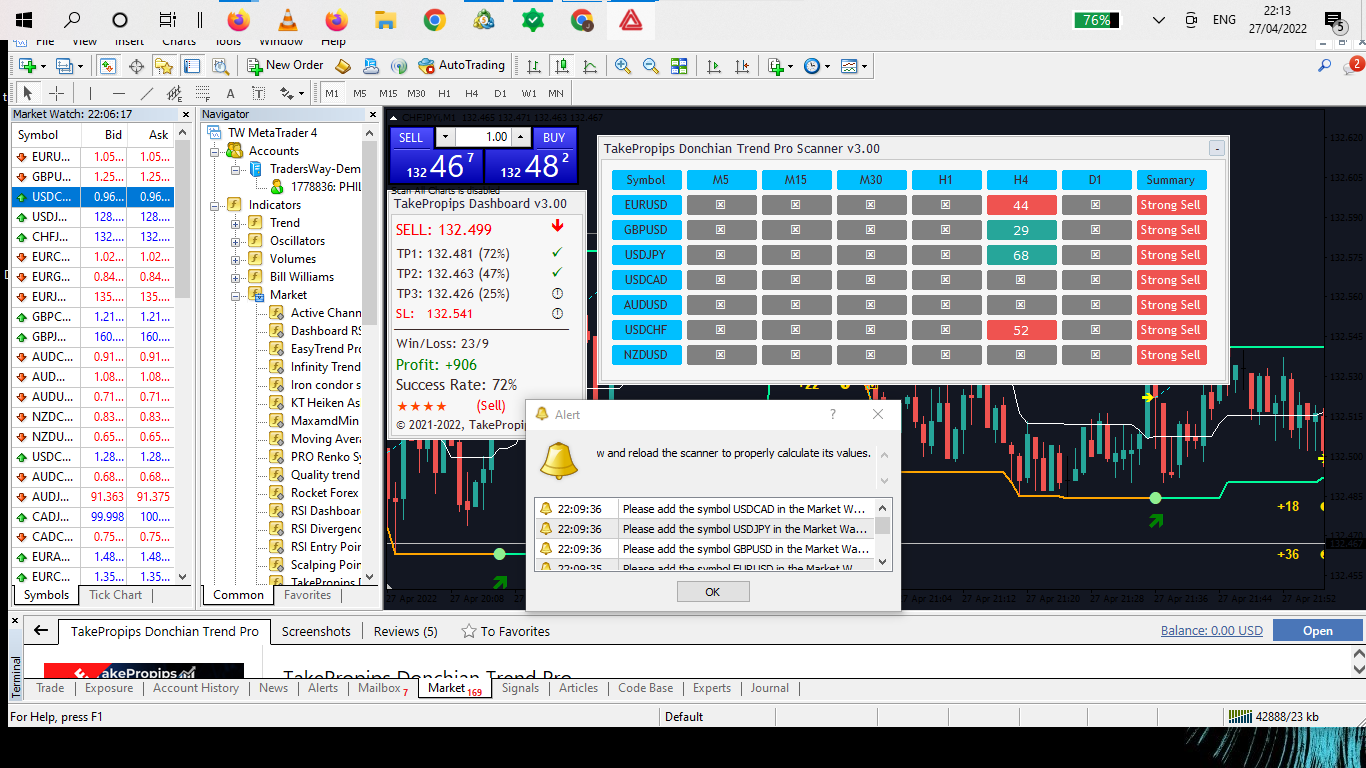Expand the Volumes folder
Viewport: 1366px width, 768px height.
click(x=236, y=259)
